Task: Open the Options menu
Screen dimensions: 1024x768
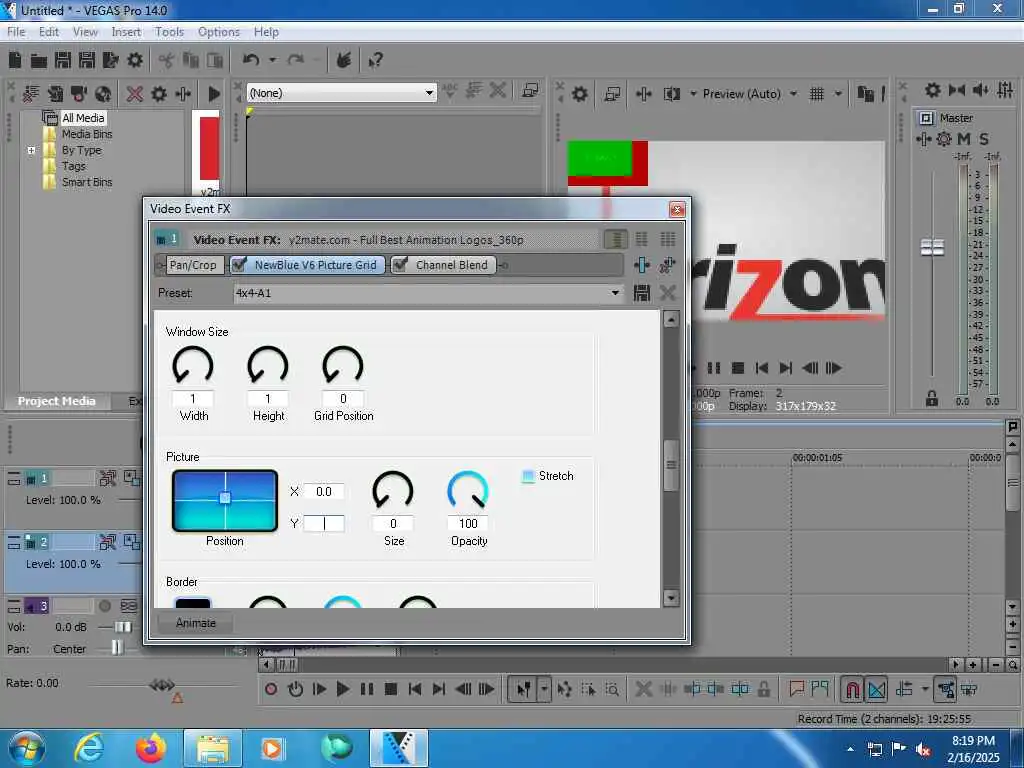Action: [x=219, y=32]
